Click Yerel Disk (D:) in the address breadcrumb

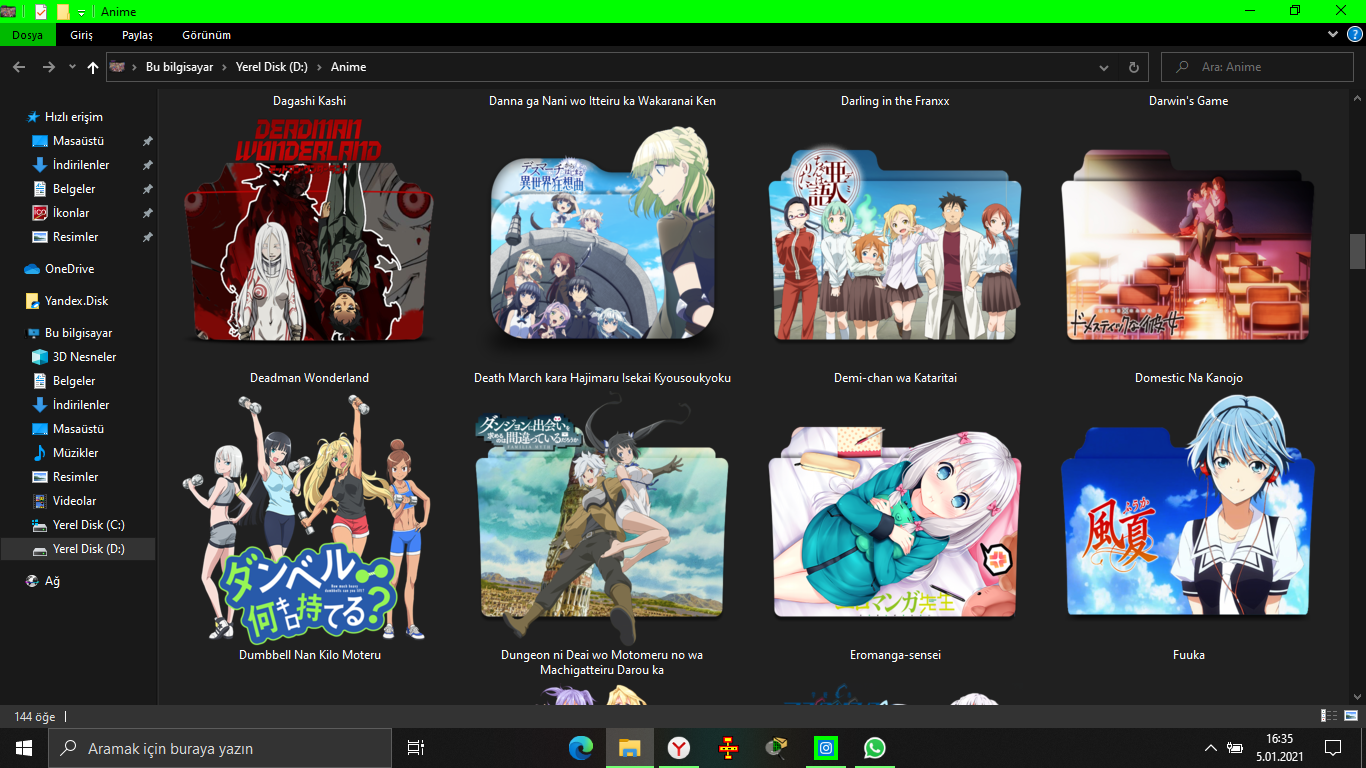coord(272,67)
